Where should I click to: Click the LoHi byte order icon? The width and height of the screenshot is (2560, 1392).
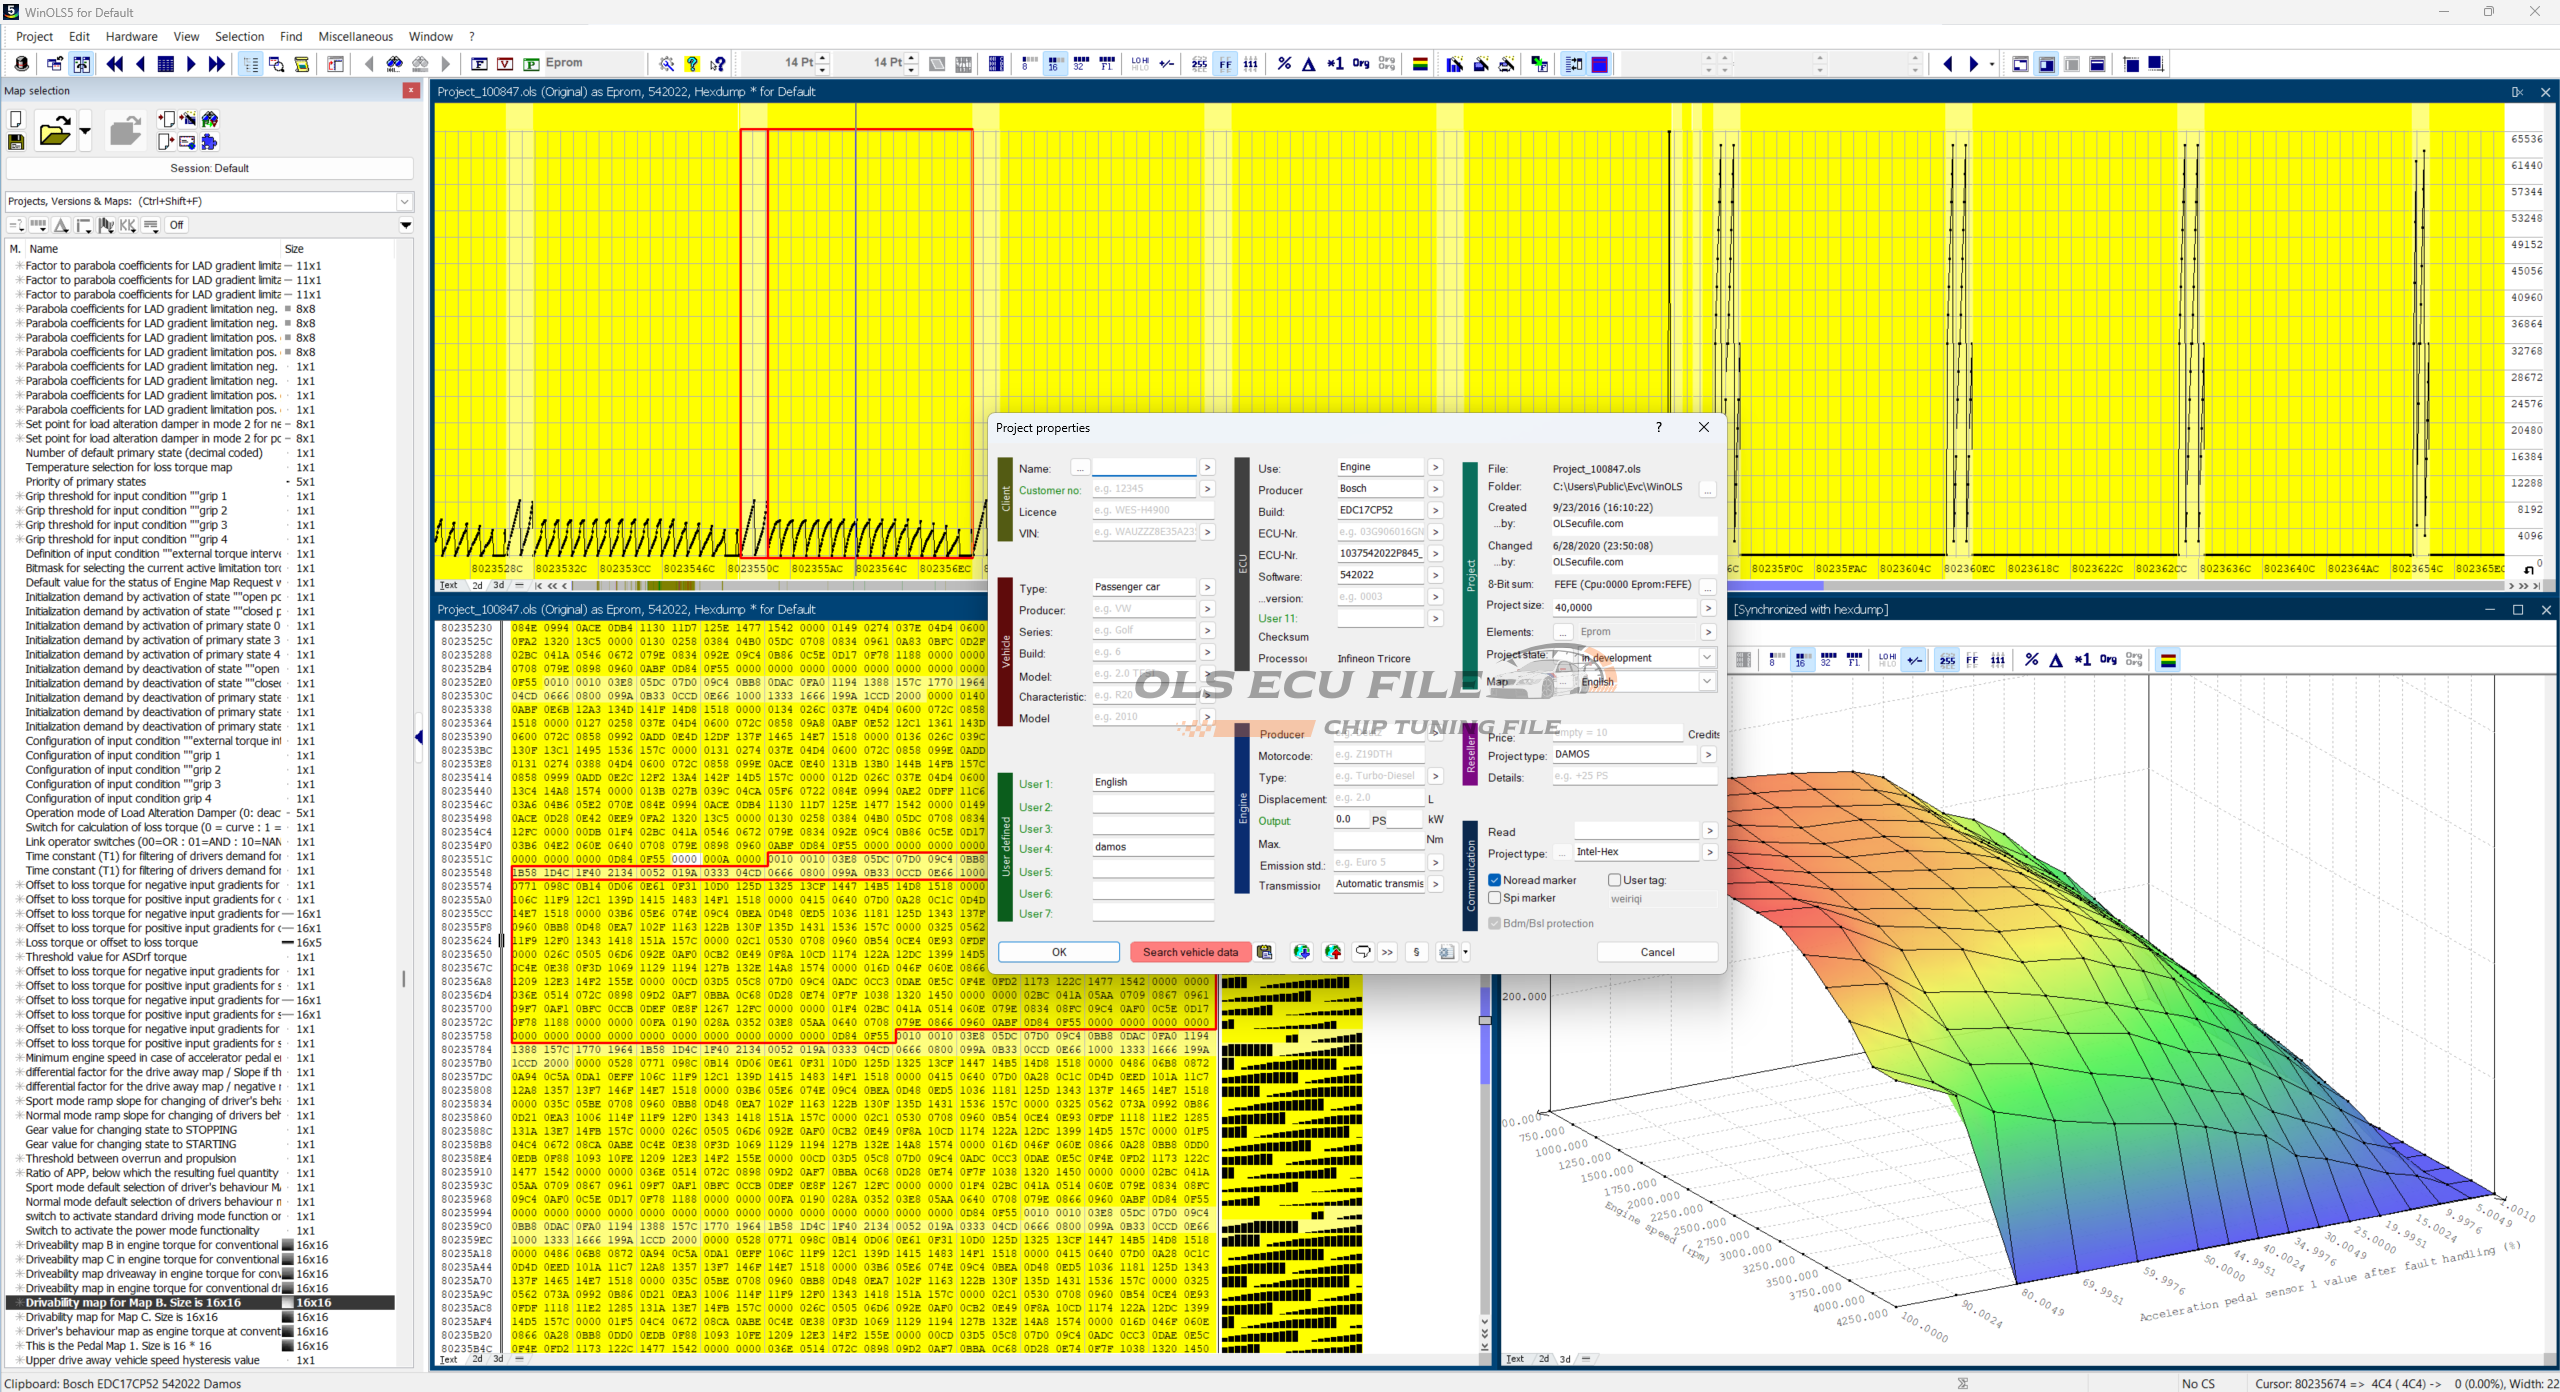(x=1140, y=64)
